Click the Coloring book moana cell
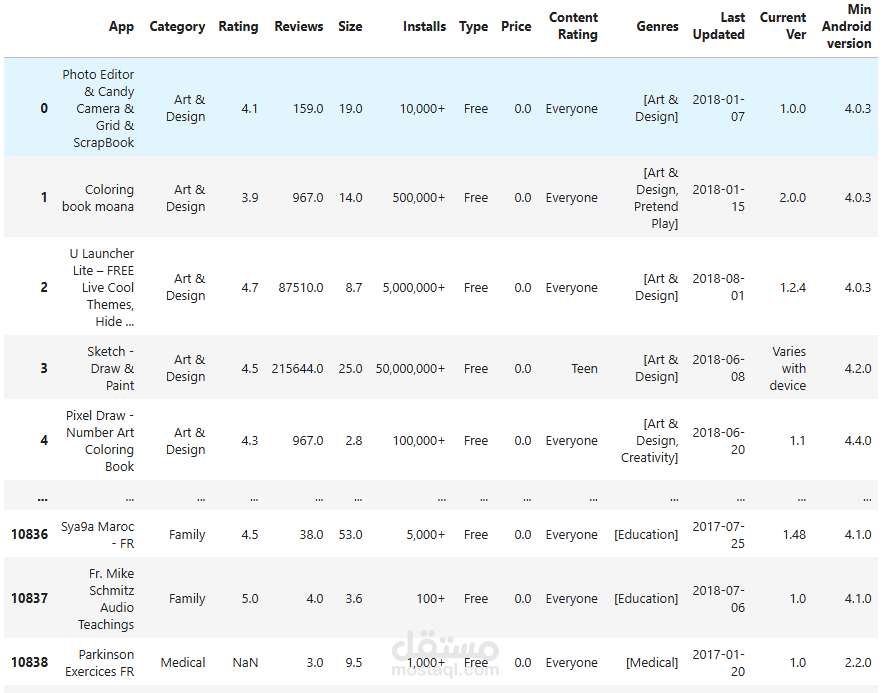Viewport: 892px width, 693px height. coord(98,197)
